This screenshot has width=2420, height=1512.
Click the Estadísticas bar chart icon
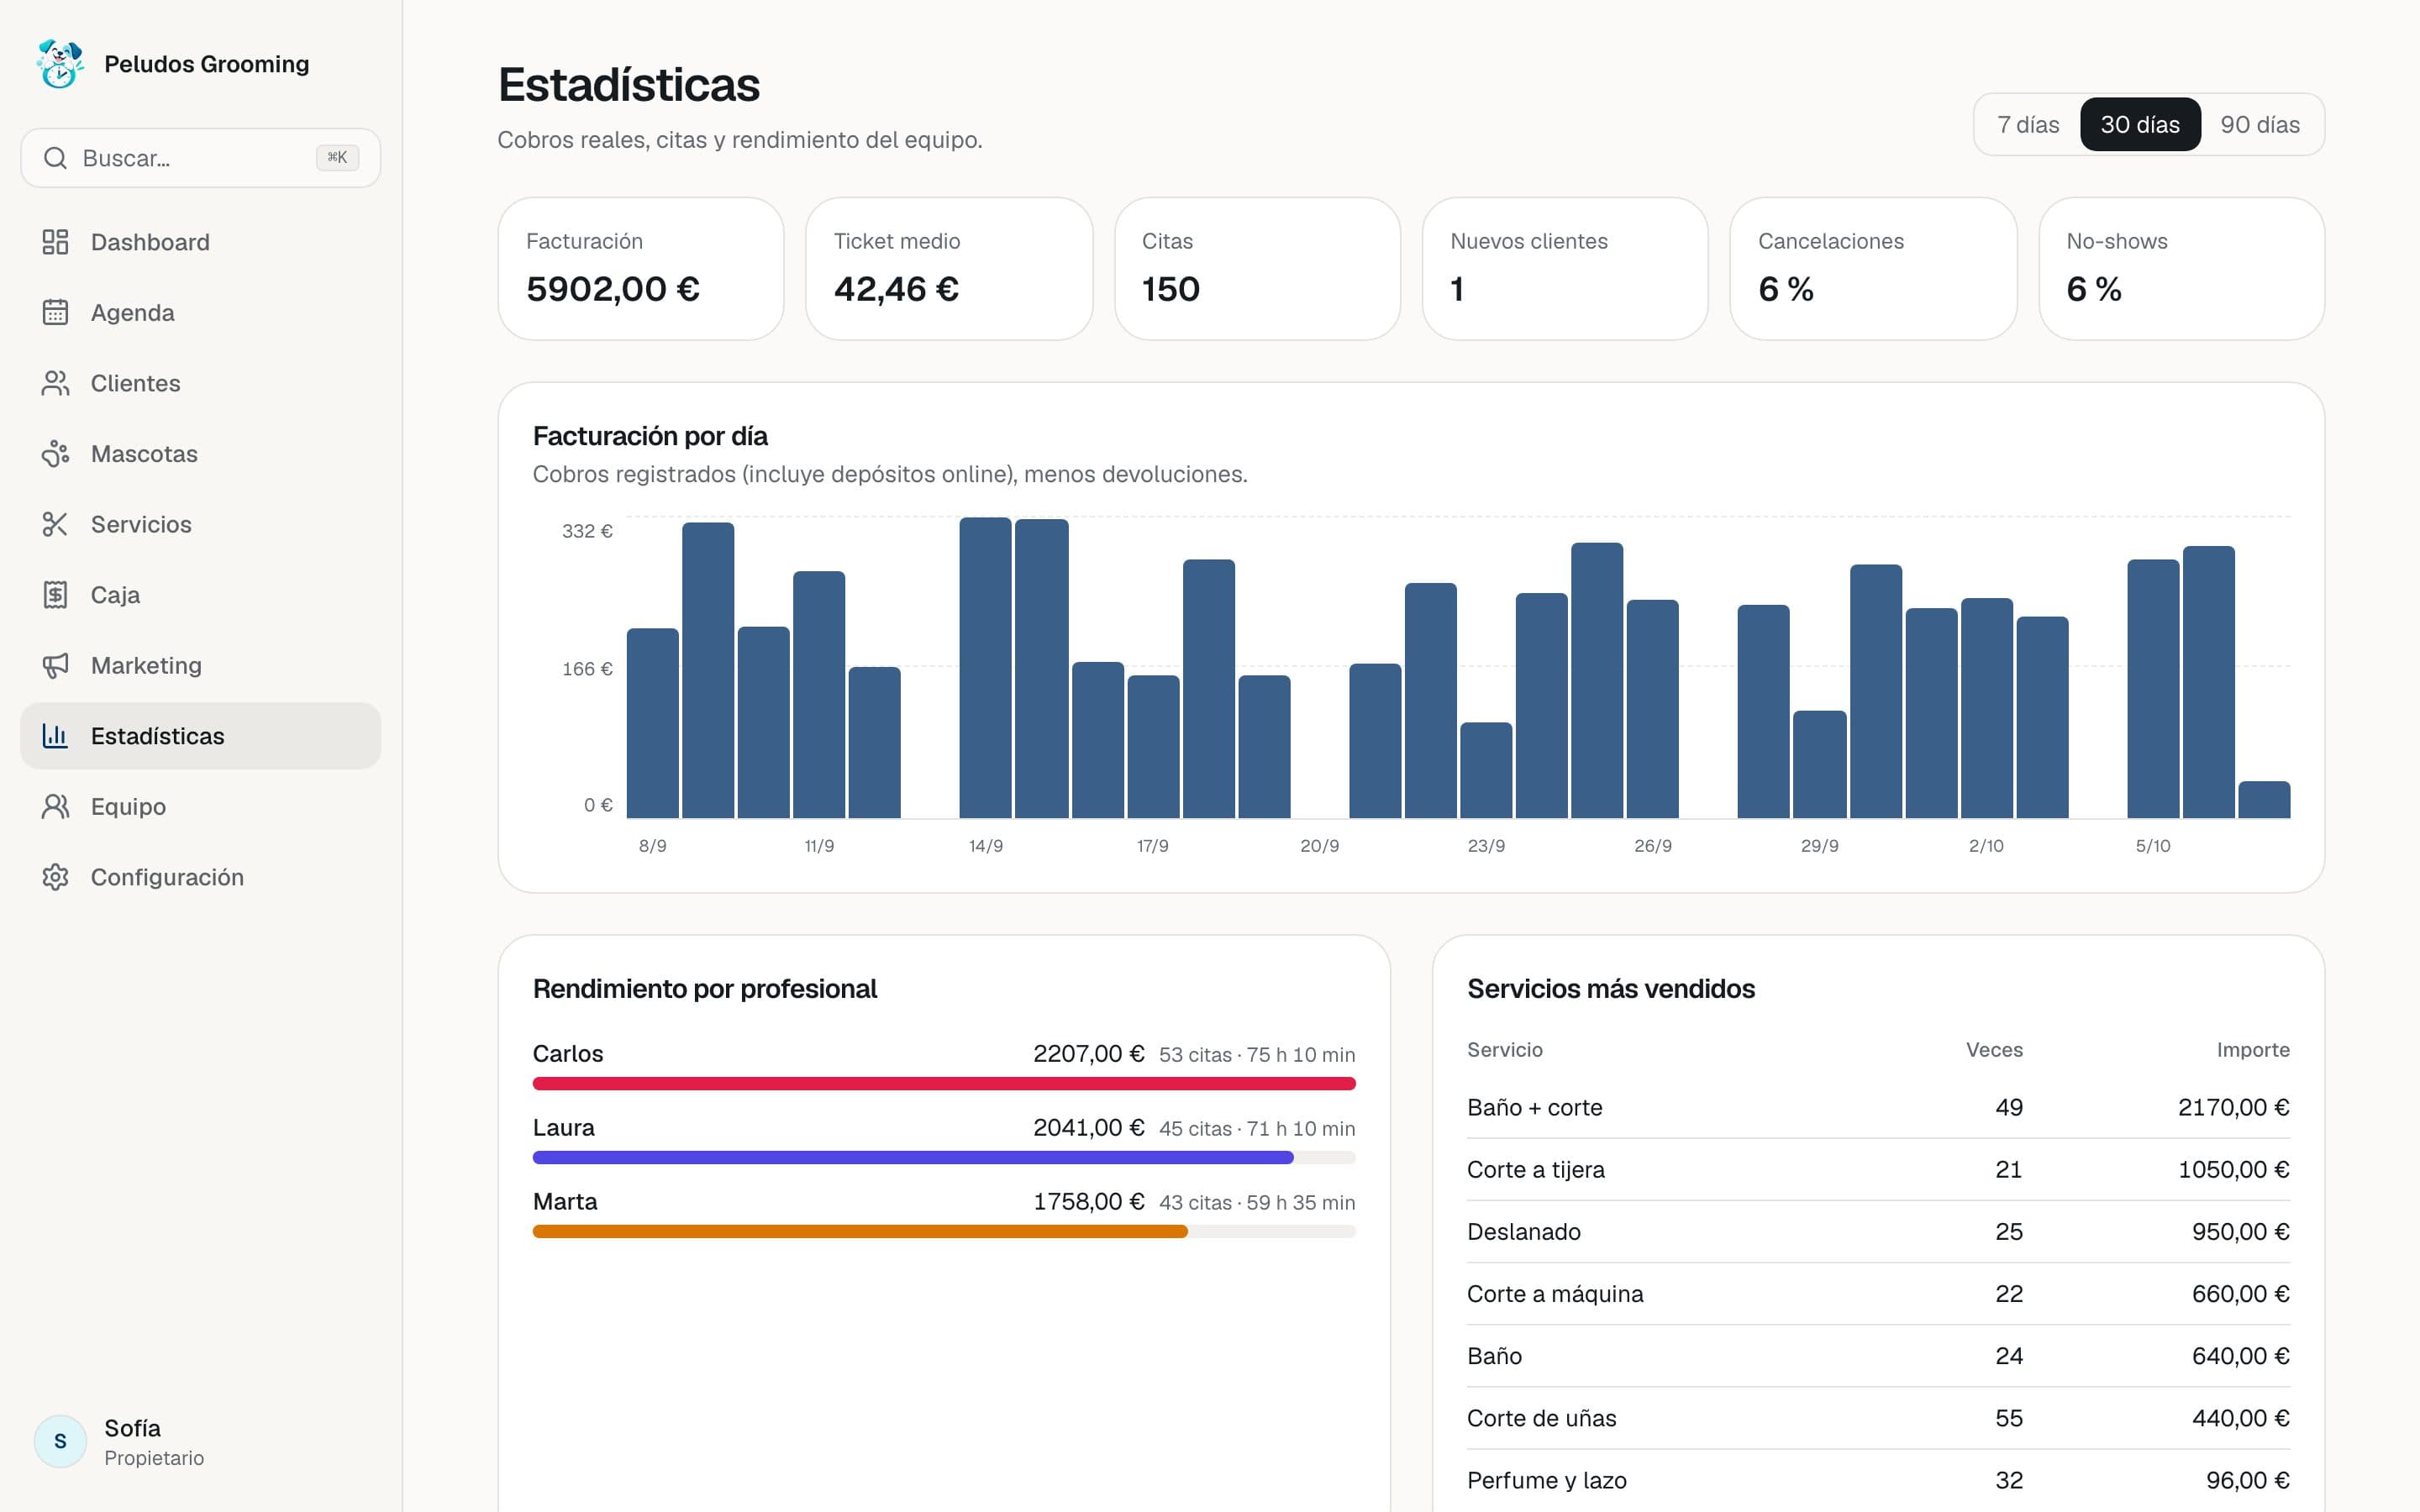55,736
